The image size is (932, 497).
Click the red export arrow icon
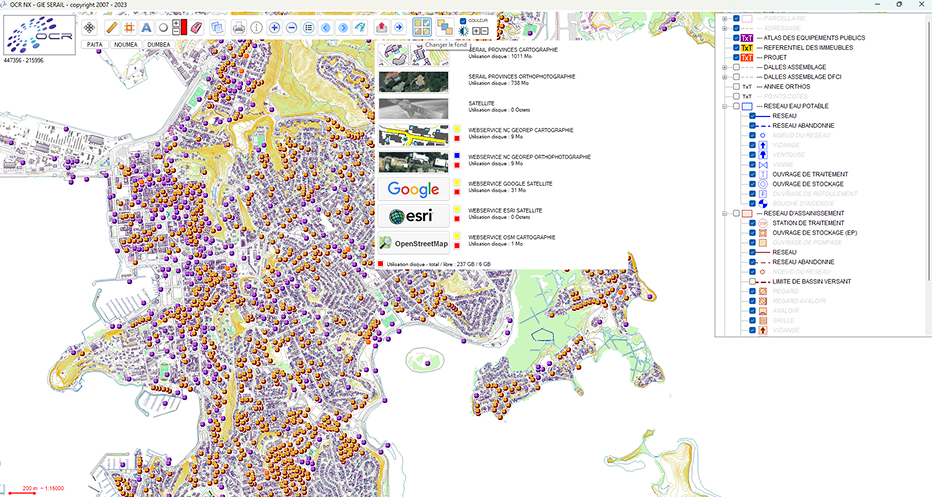pos(382,27)
